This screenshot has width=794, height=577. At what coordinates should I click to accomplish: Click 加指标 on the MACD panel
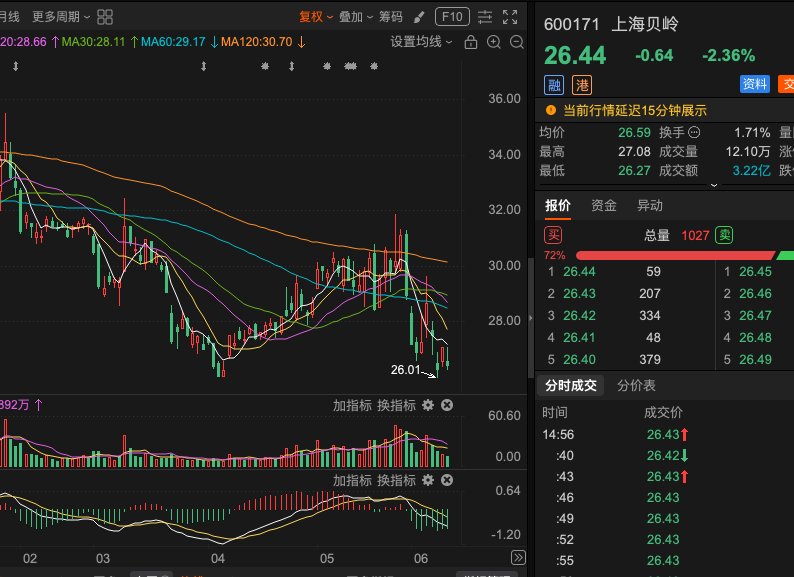352,480
